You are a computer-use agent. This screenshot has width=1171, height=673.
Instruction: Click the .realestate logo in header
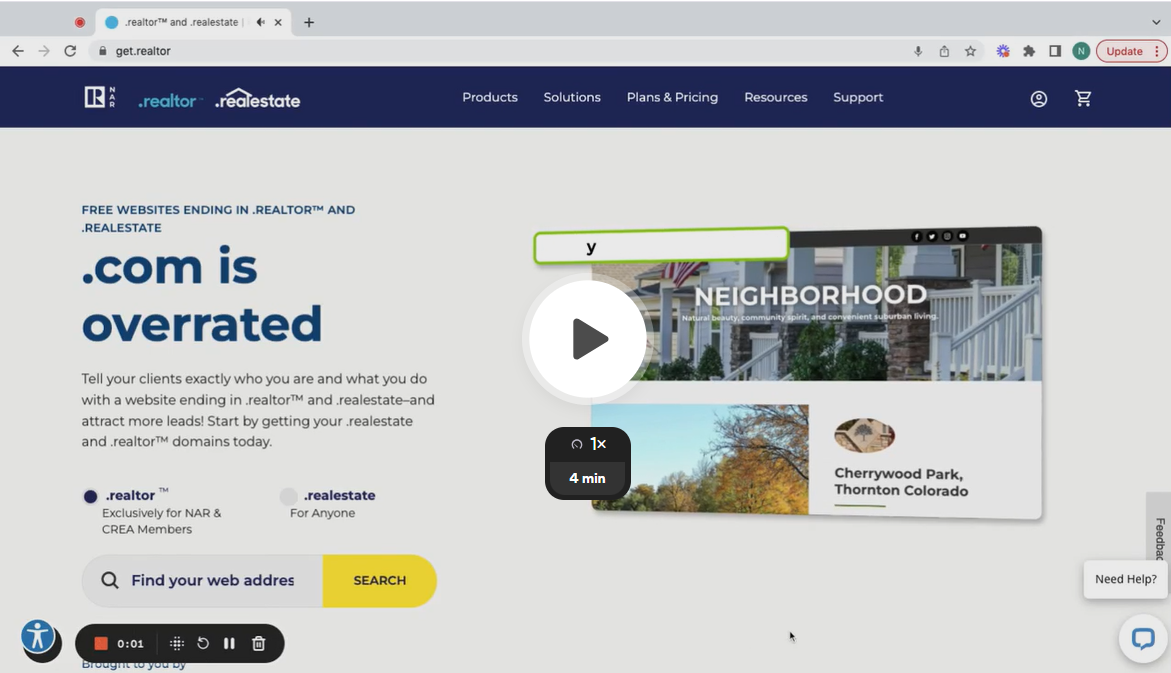point(258,99)
